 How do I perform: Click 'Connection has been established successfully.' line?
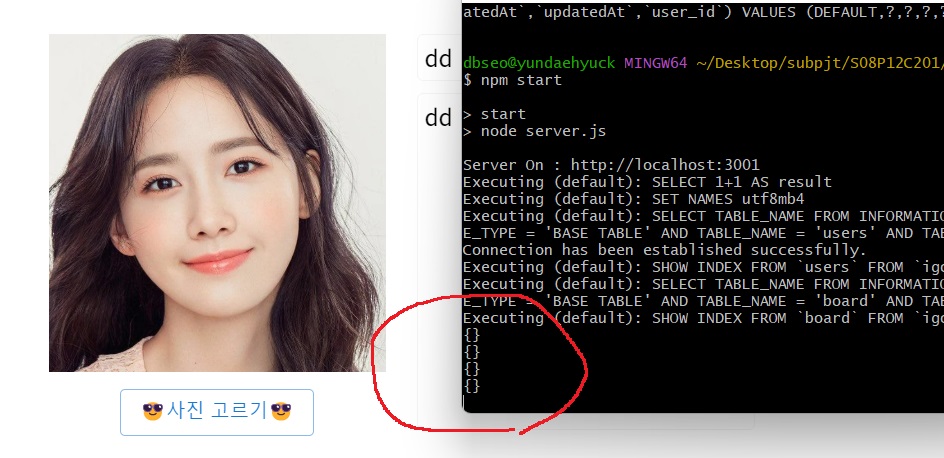(x=665, y=250)
